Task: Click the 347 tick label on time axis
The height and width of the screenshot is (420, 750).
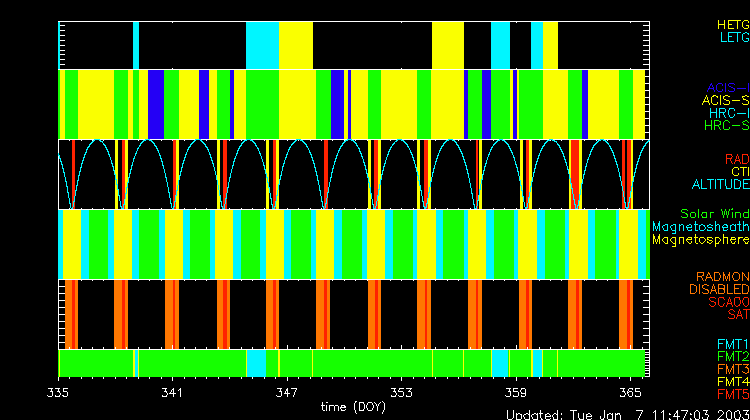Action: (287, 392)
